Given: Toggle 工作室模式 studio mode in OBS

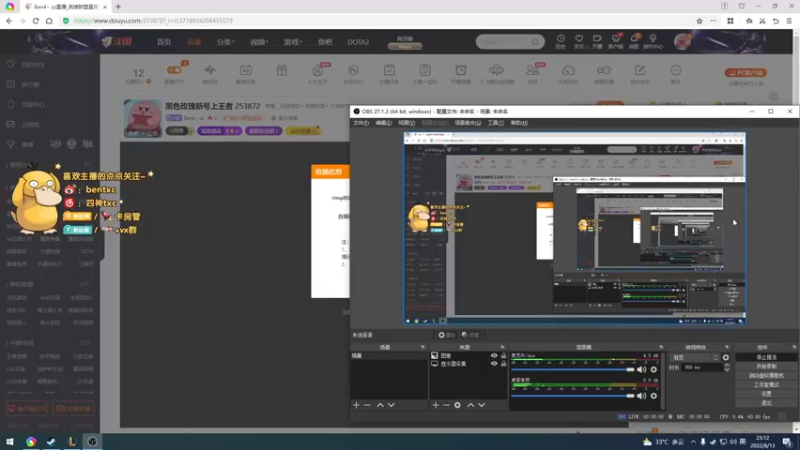Looking at the screenshot, I should pos(766,385).
